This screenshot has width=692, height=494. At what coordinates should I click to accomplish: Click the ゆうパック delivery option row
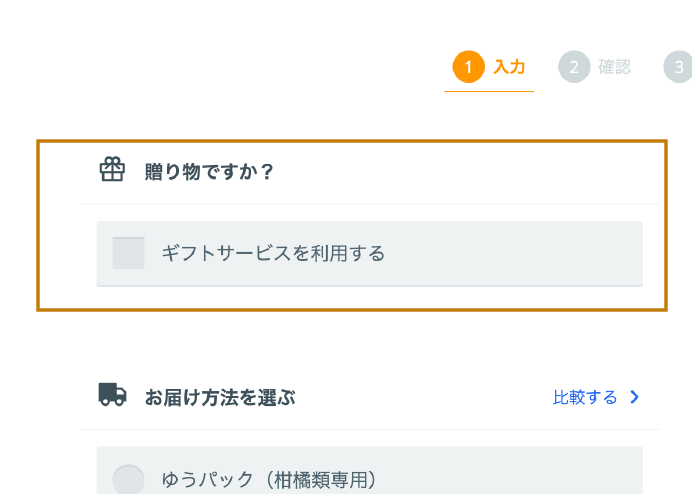(x=370, y=471)
